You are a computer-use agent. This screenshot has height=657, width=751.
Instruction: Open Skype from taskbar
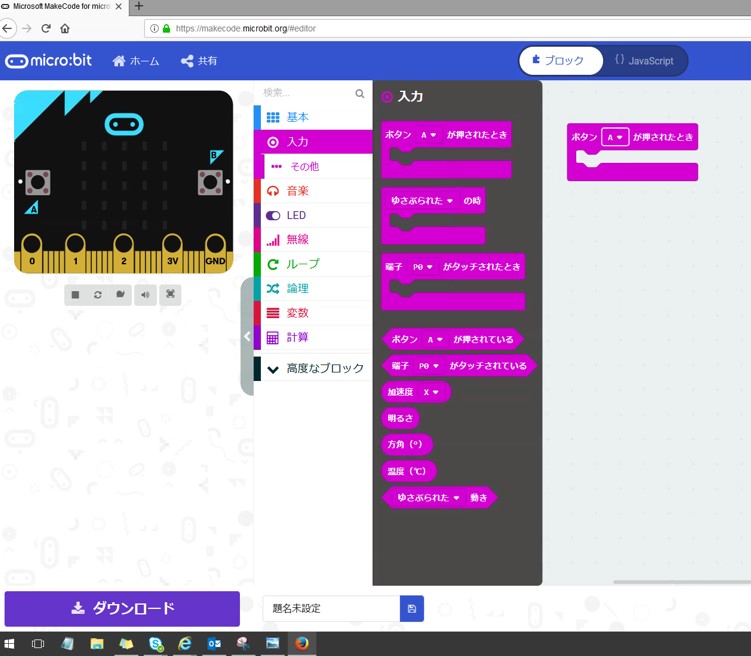point(156,644)
